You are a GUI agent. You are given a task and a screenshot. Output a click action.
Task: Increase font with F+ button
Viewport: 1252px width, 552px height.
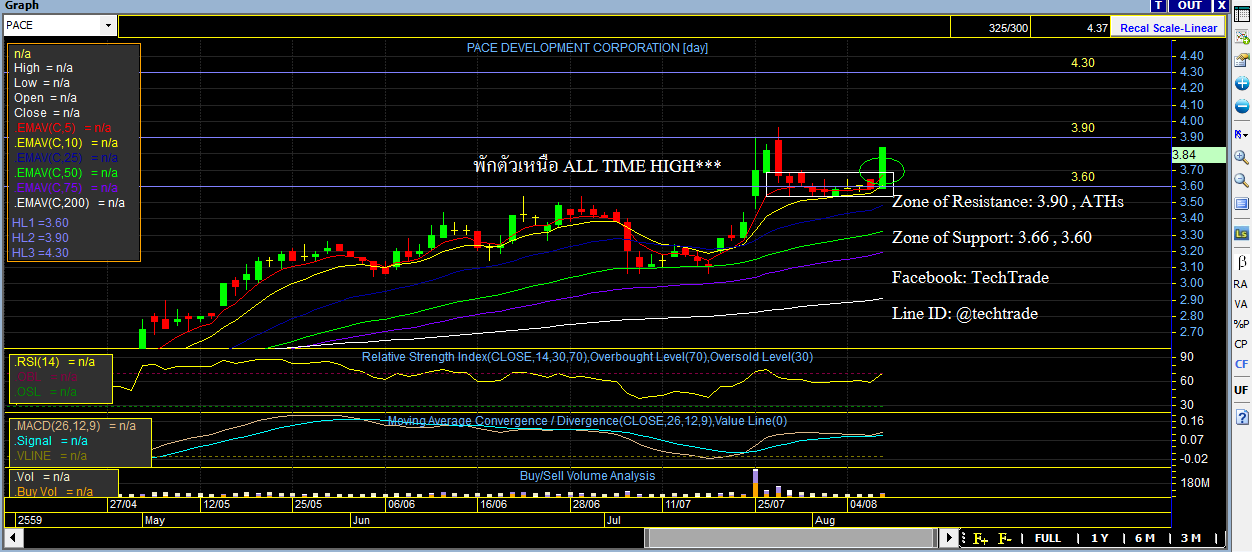[980, 538]
